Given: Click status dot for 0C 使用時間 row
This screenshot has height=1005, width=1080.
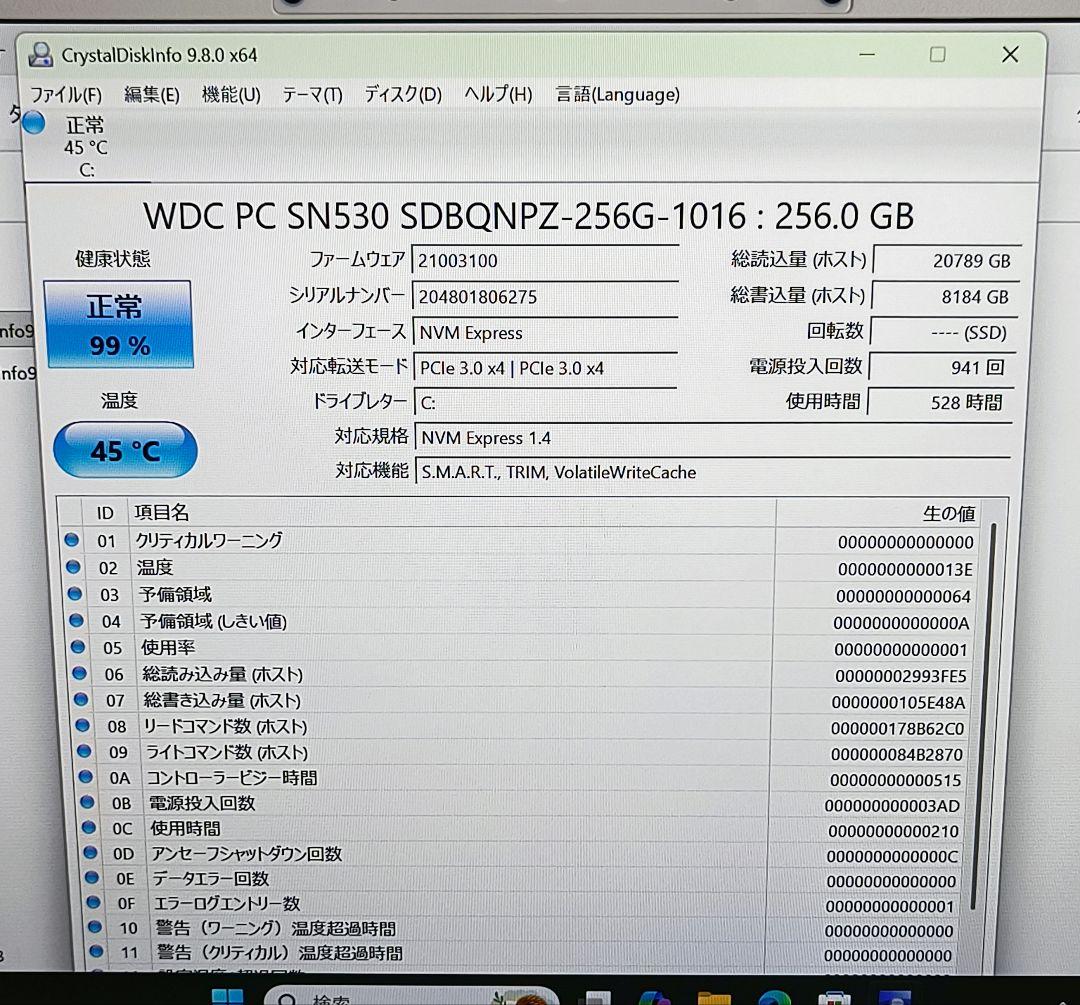Looking at the screenshot, I should pos(89,827).
